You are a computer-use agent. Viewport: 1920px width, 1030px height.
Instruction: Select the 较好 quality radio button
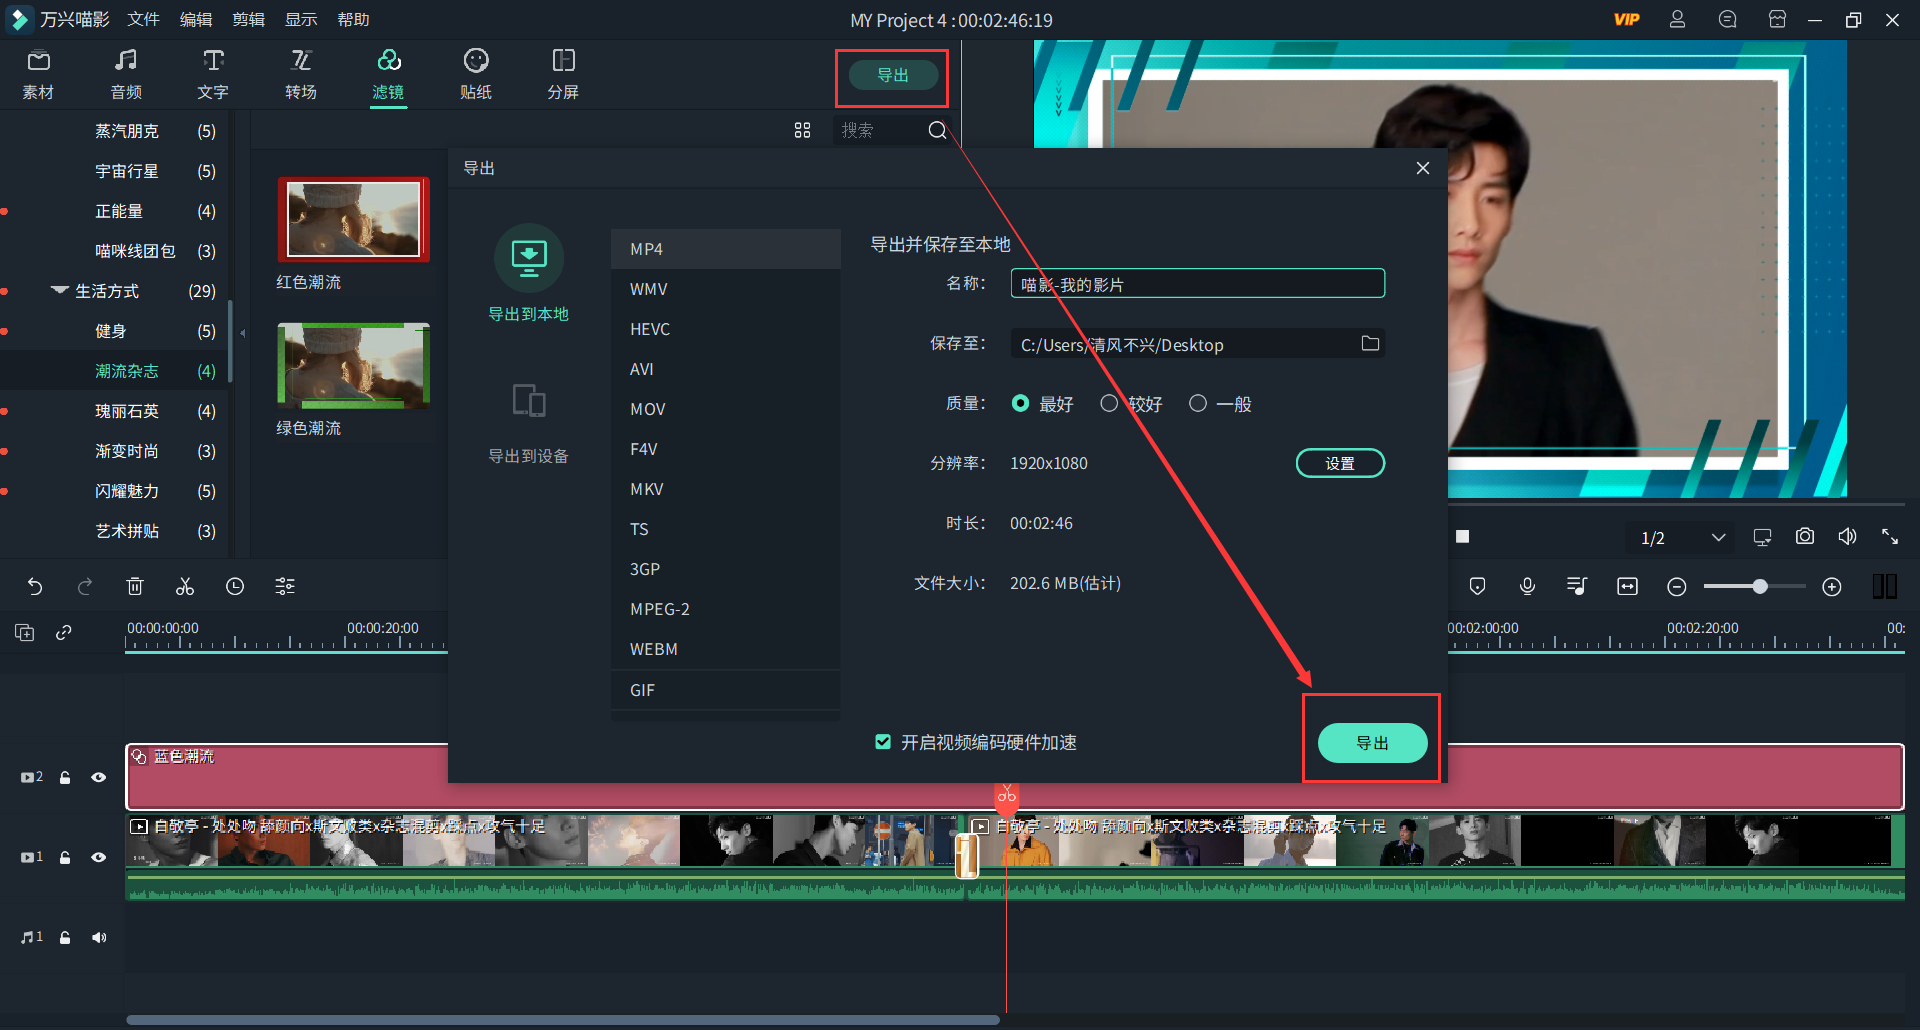pyautogui.click(x=1109, y=403)
